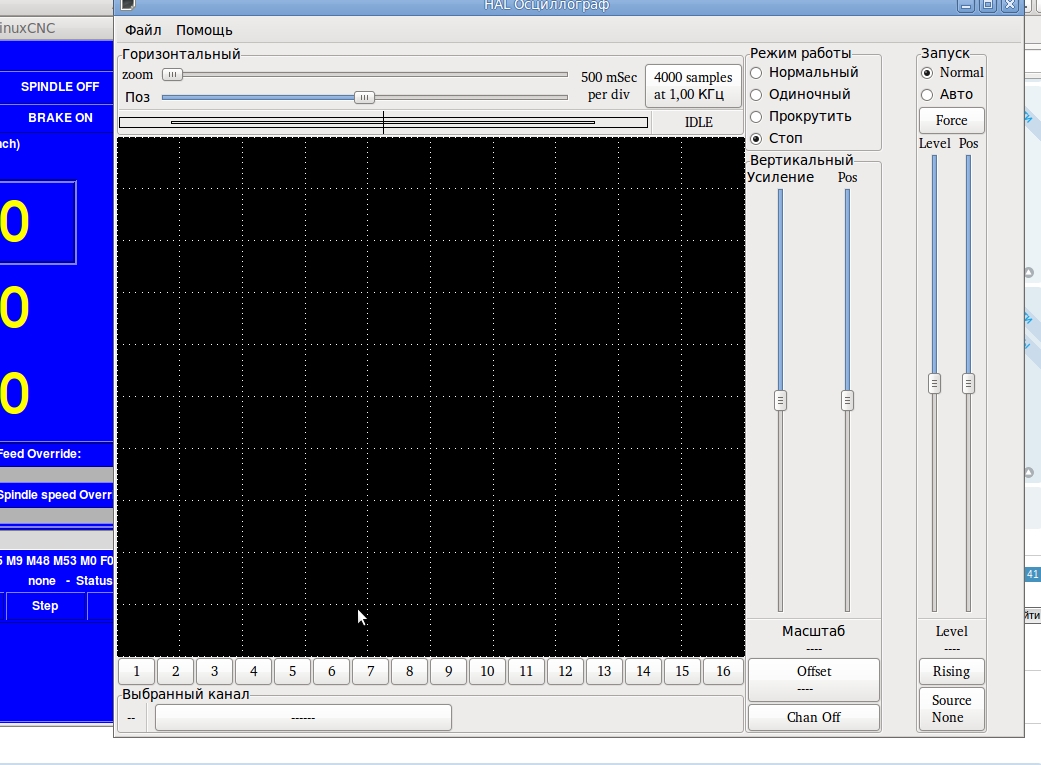Click the IDLE status label

tap(698, 122)
